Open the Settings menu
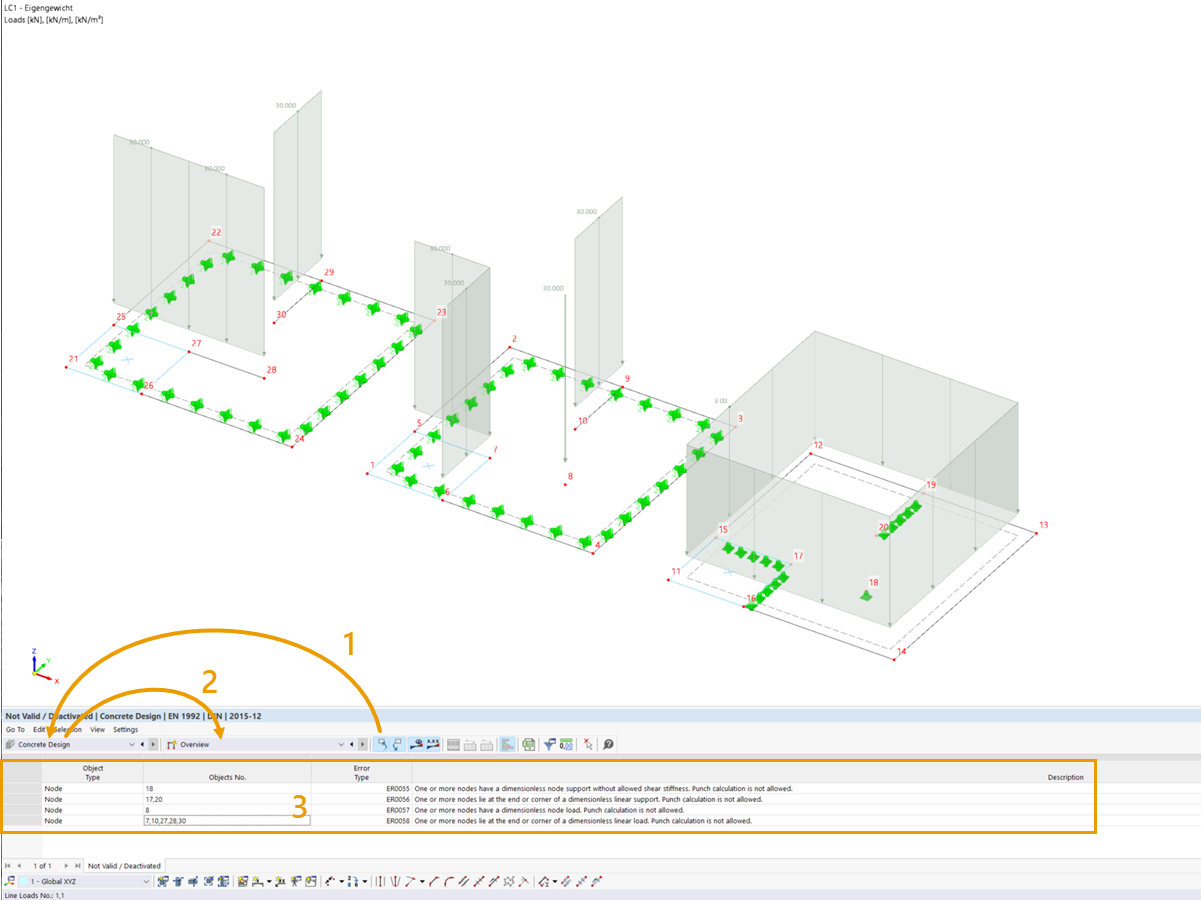The height and width of the screenshot is (900, 1201). pos(125,729)
